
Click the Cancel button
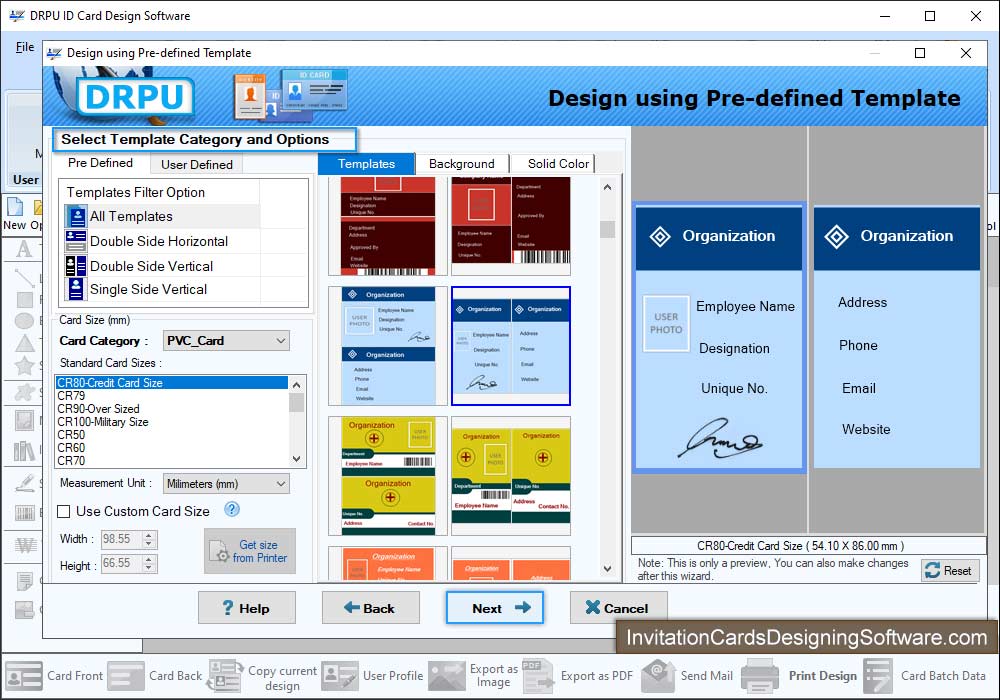[x=618, y=608]
